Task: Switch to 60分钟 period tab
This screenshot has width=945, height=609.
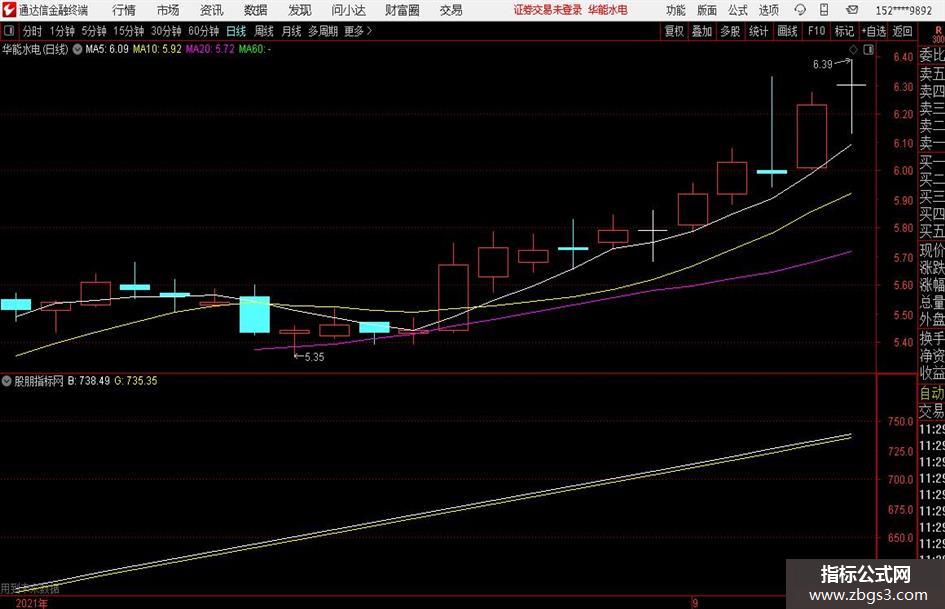Action: click(203, 31)
